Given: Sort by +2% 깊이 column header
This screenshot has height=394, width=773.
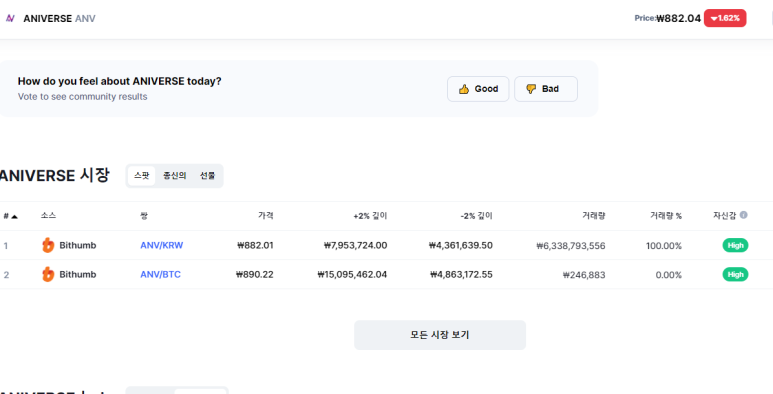Looking at the screenshot, I should coord(370,215).
